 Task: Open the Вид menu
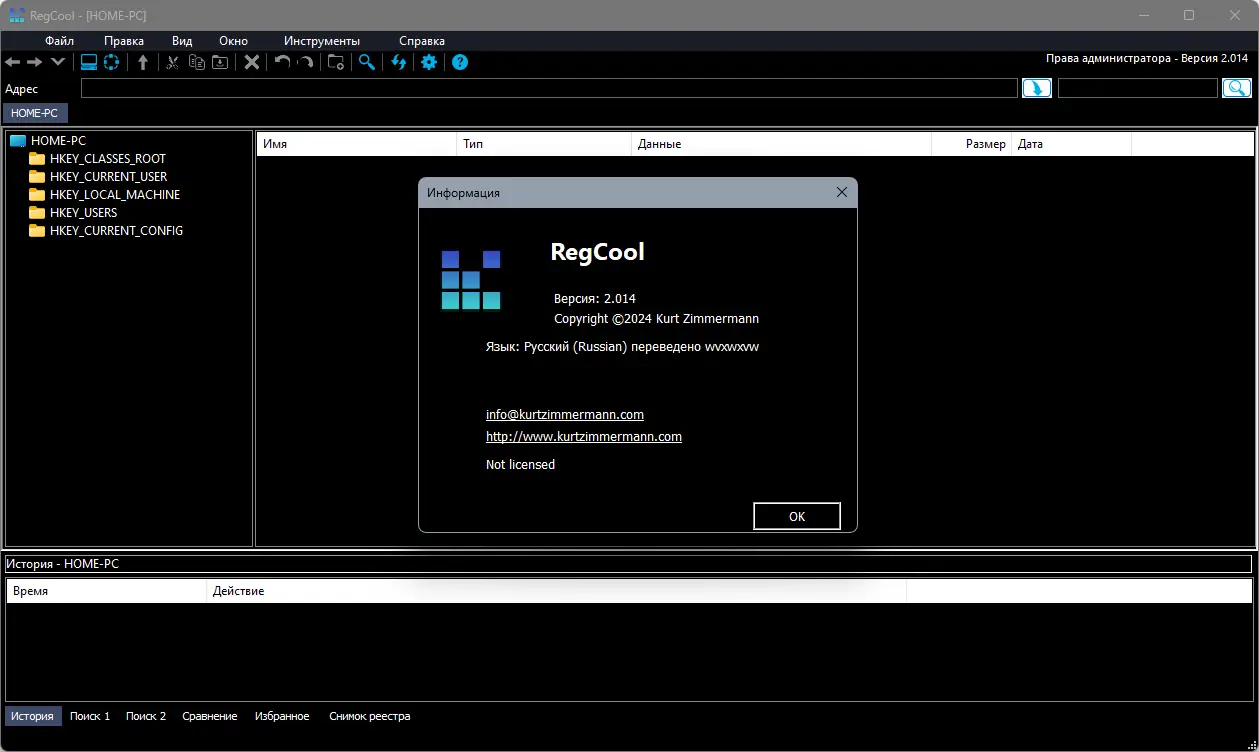(182, 41)
